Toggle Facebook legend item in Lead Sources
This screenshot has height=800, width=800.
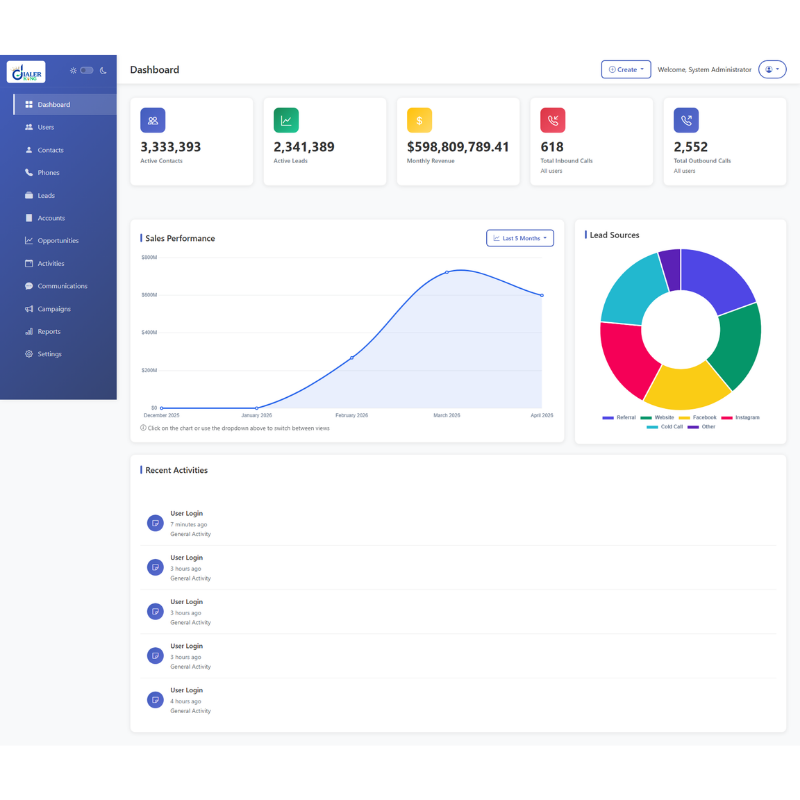coord(697,417)
